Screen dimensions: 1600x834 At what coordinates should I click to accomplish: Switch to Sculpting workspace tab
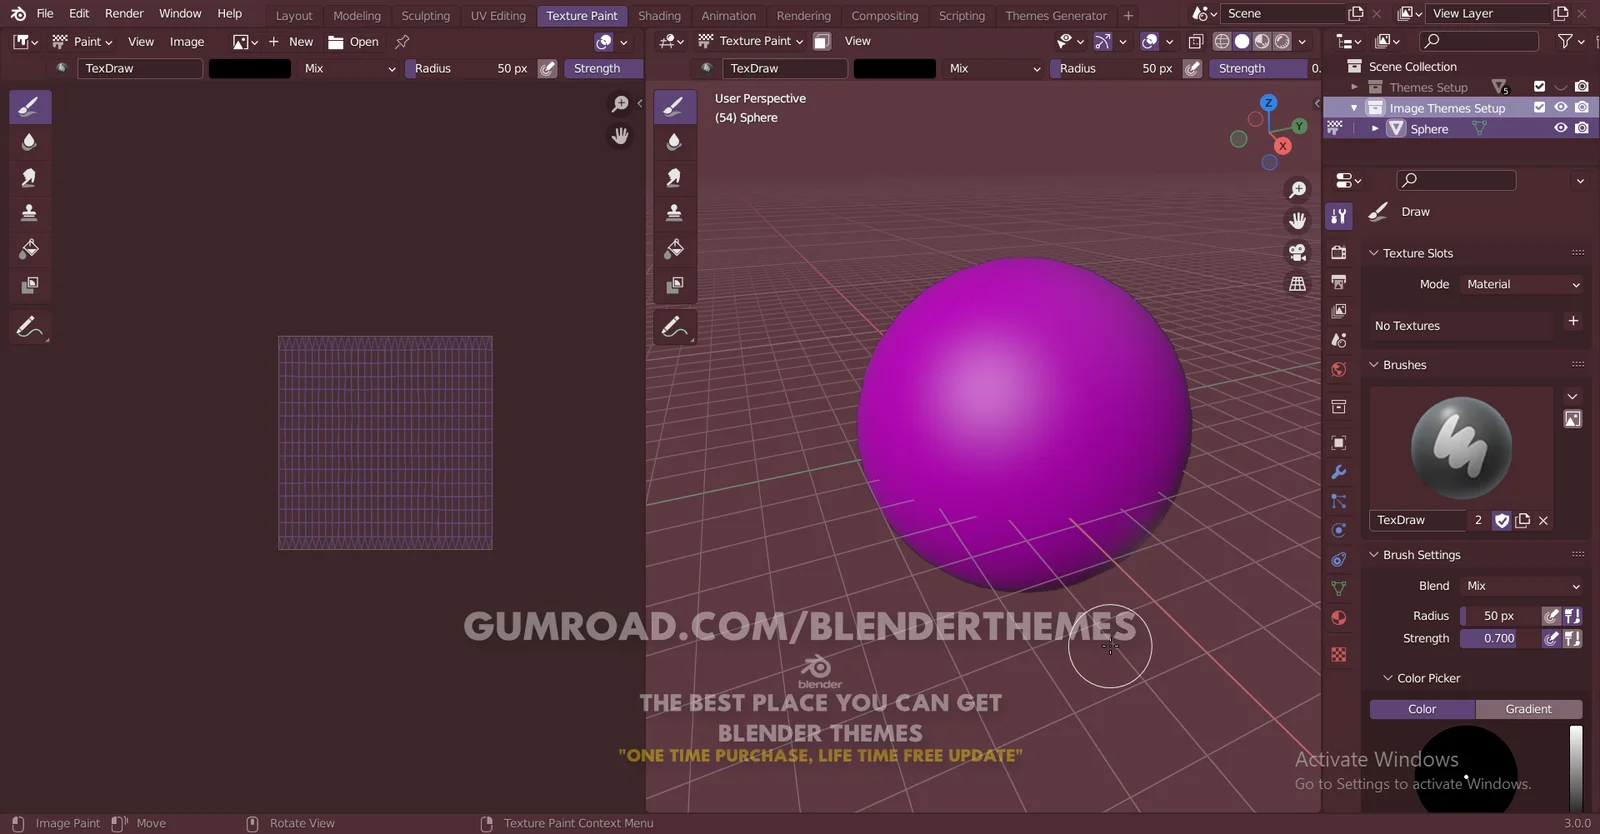click(x=425, y=16)
